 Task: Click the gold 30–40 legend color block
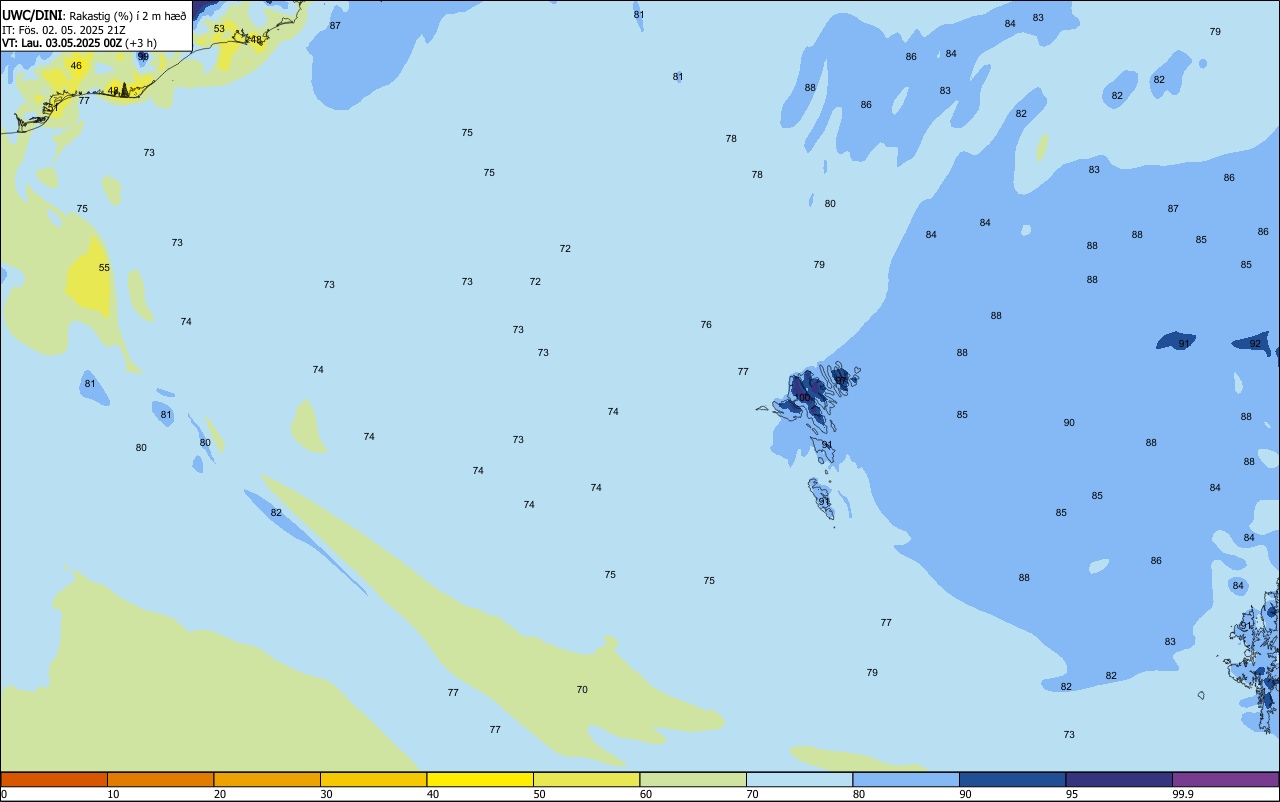373,779
